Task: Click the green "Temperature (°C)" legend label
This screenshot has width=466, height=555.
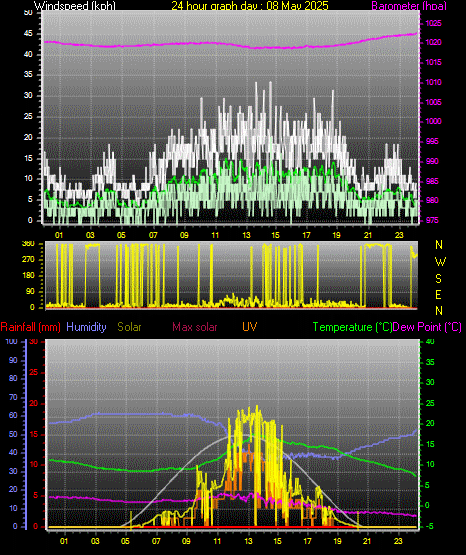Action: (x=352, y=327)
